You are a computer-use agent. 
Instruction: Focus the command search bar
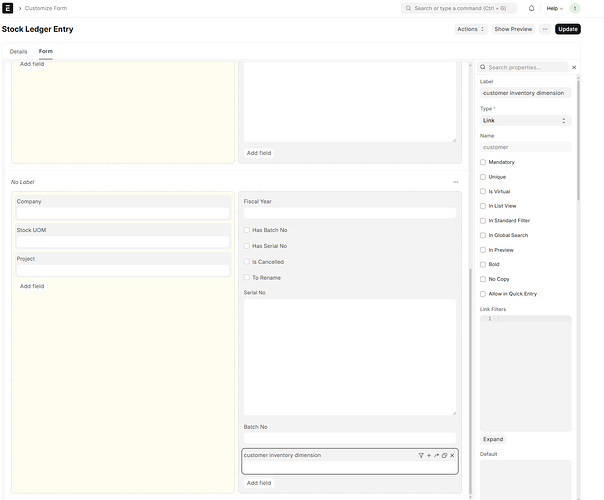(x=458, y=8)
